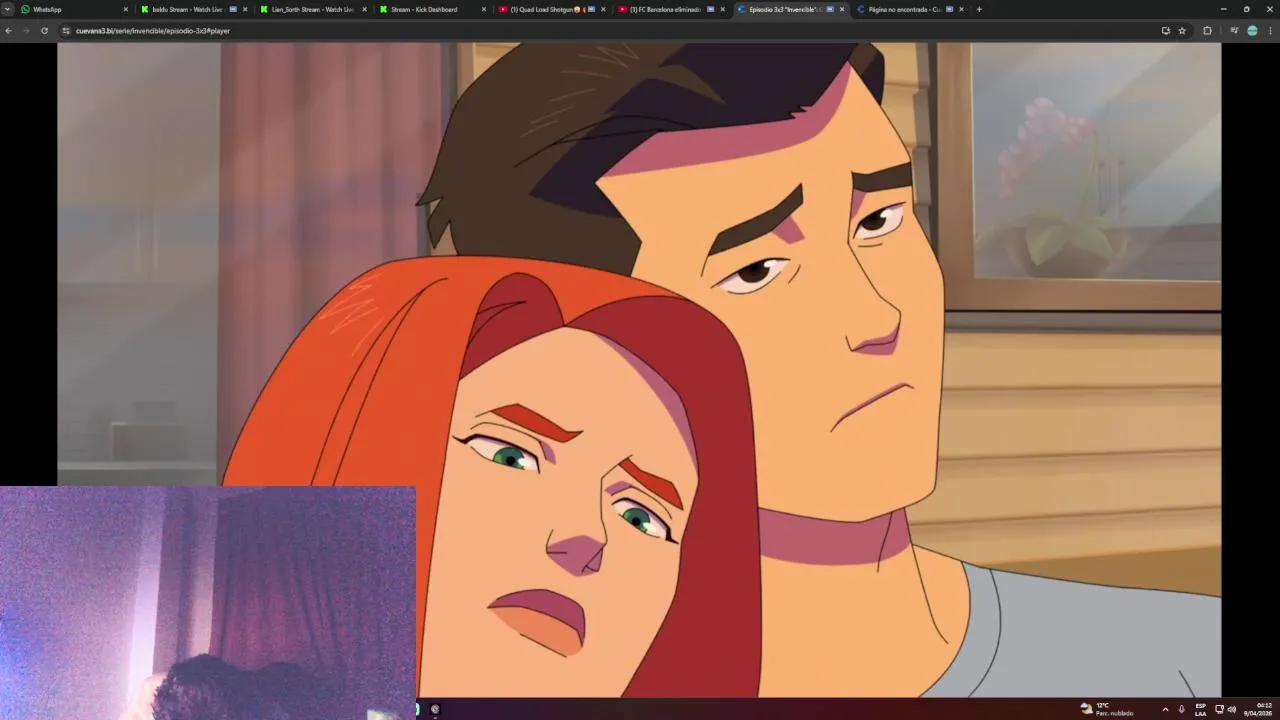This screenshot has height=720, width=1280.
Task: Open the volume speaker tray icon
Action: click(x=1231, y=709)
